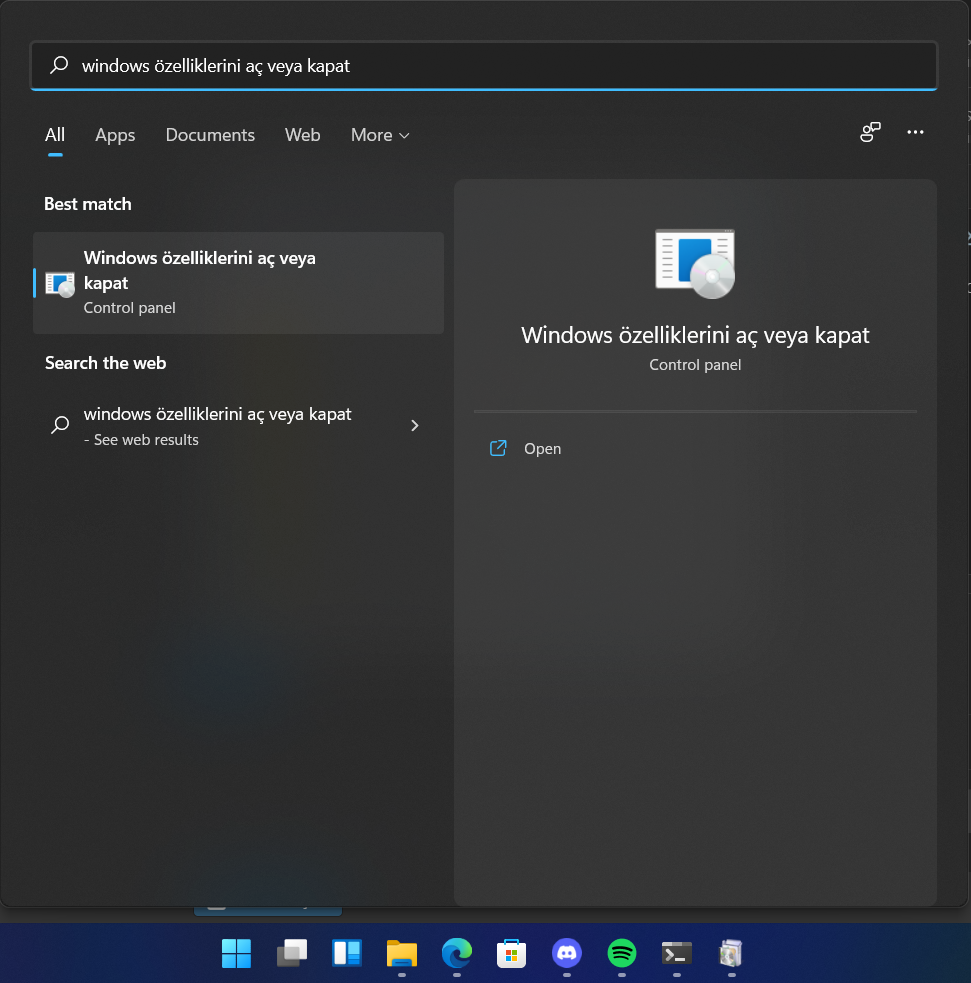Expand the web result chevron arrow

click(x=414, y=426)
